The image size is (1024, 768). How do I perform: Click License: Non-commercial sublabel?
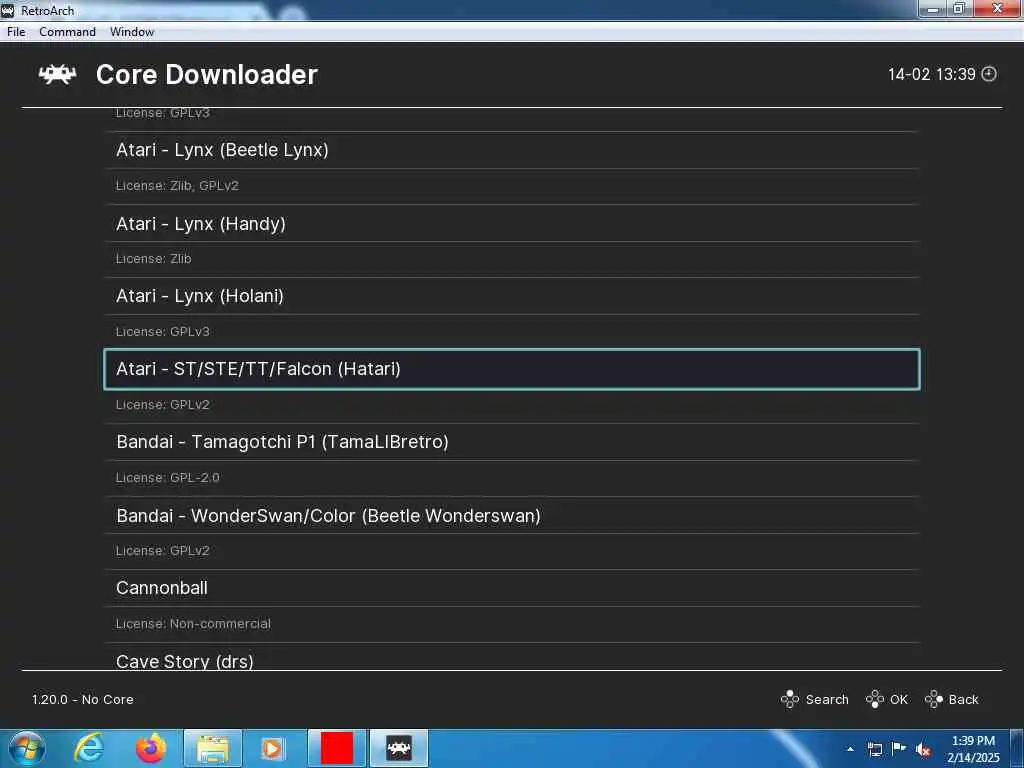pyautogui.click(x=193, y=624)
